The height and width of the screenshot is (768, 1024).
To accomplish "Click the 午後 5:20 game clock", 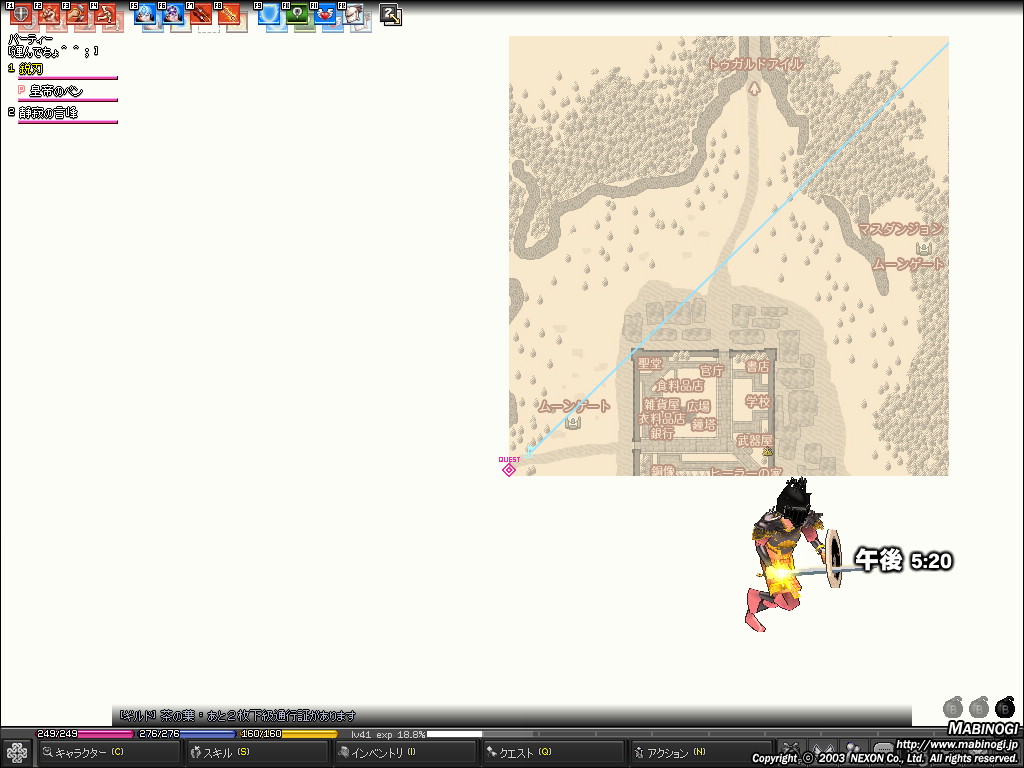I will tap(904, 560).
